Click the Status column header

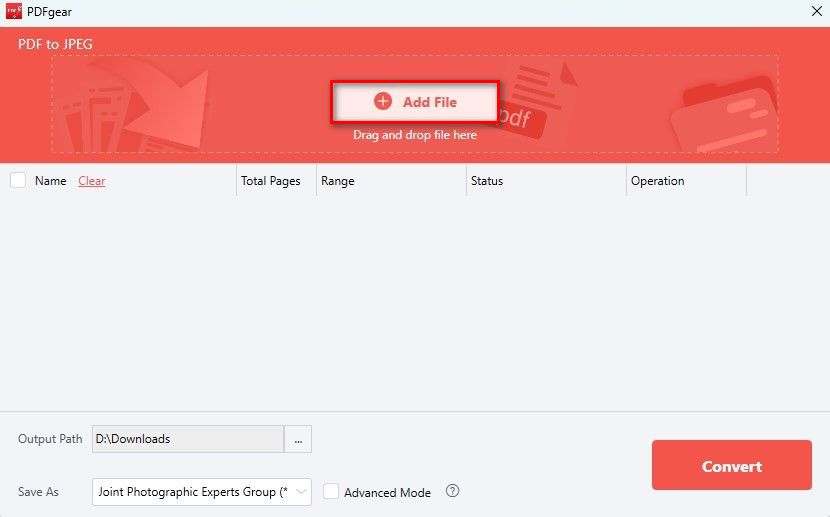tap(487, 181)
